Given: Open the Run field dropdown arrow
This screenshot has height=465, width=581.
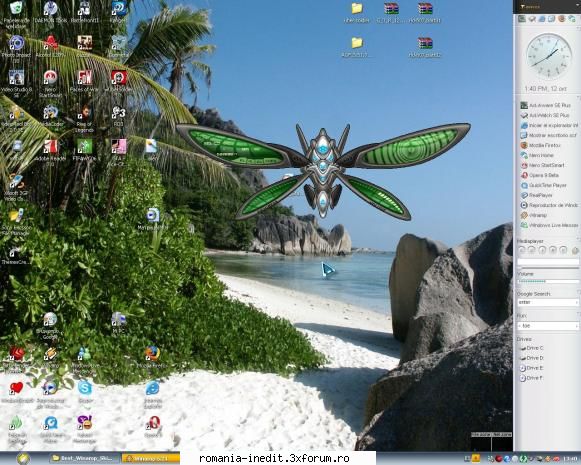Looking at the screenshot, I should 576,326.
